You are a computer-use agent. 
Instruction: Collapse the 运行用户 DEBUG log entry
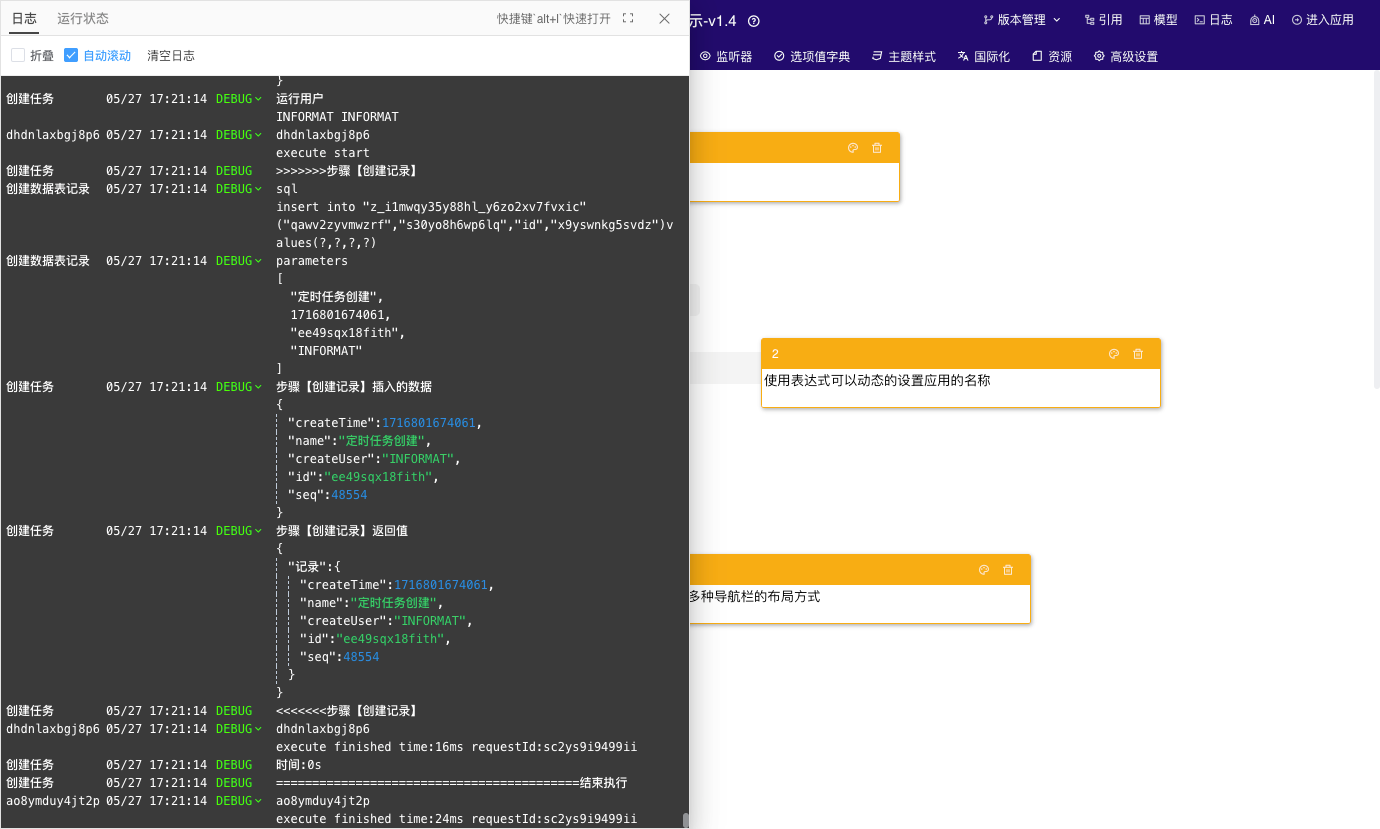258,99
